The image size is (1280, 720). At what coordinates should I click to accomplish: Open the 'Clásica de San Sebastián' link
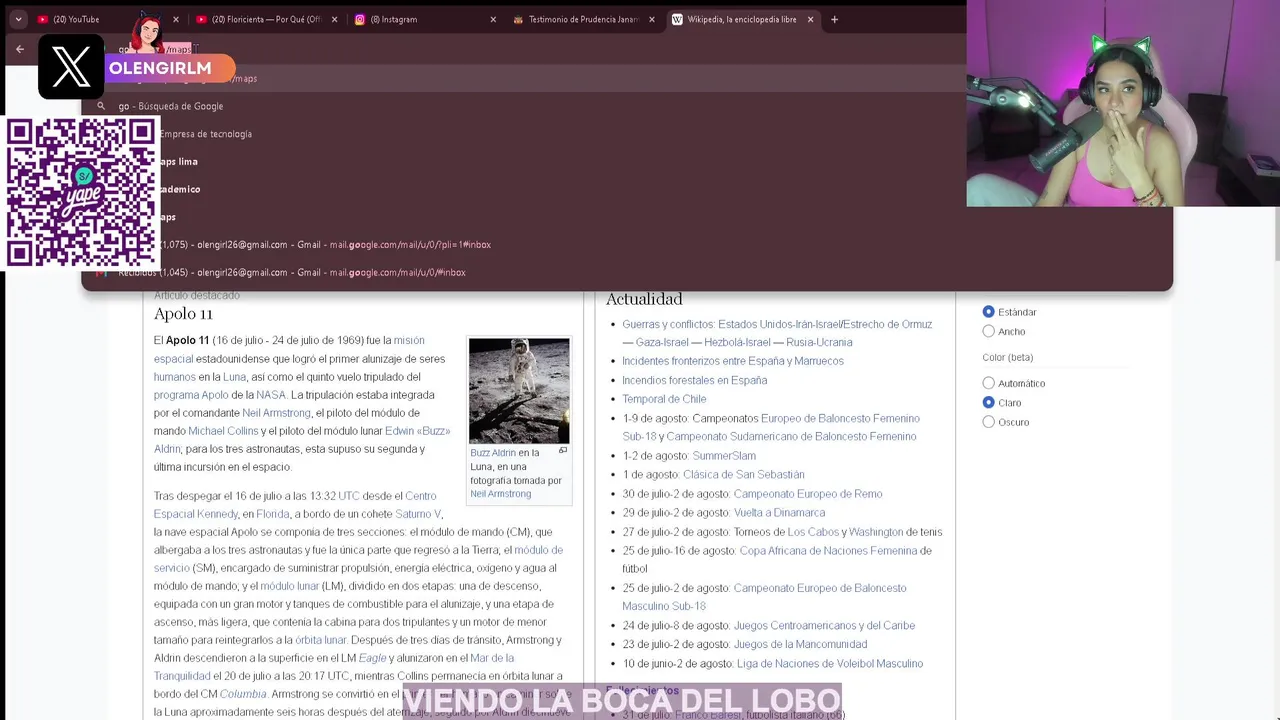(744, 475)
